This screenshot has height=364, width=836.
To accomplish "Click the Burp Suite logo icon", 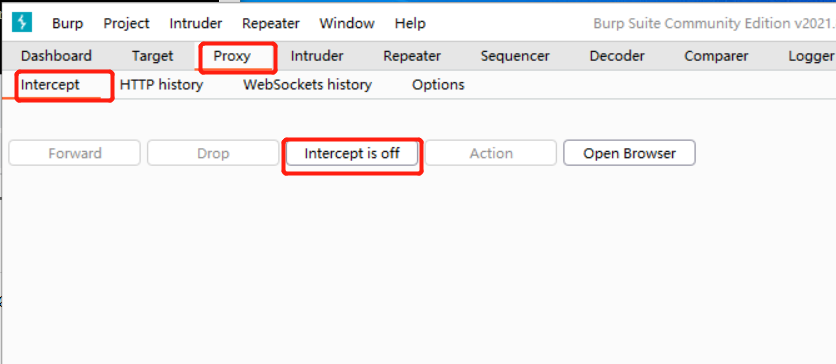I will (22, 22).
